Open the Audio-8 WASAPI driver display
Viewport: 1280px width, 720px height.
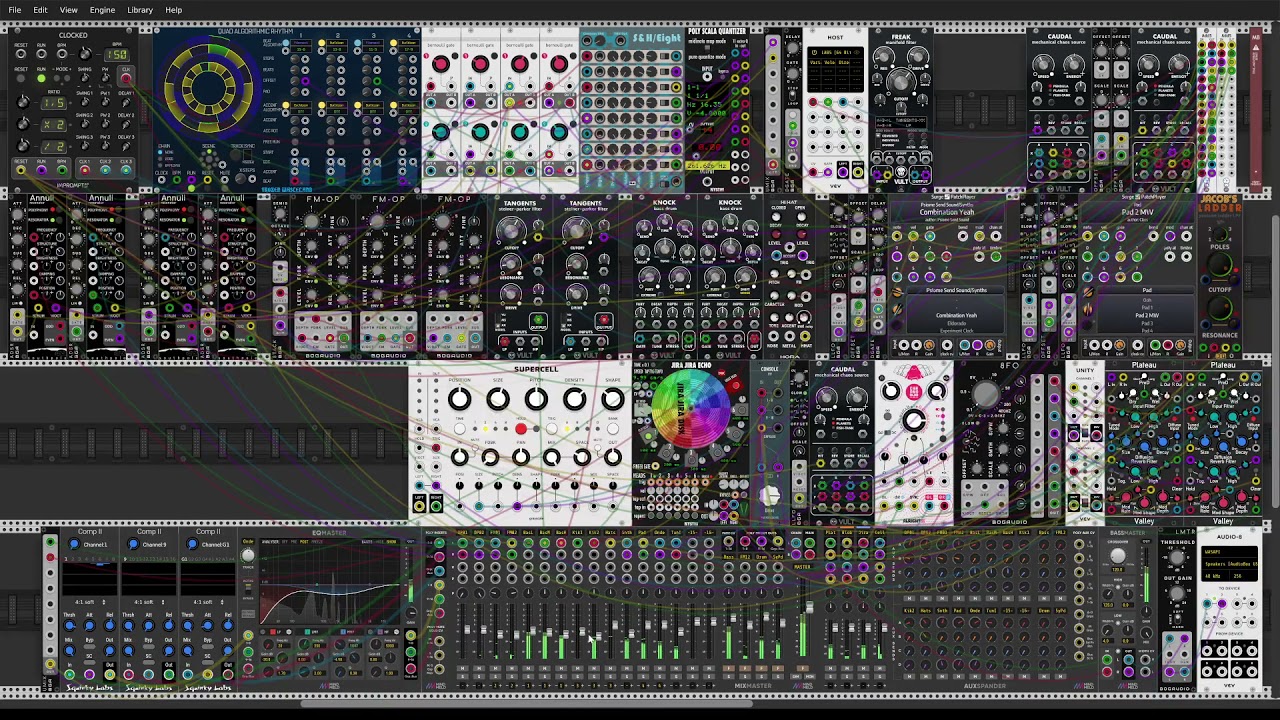(1228, 552)
